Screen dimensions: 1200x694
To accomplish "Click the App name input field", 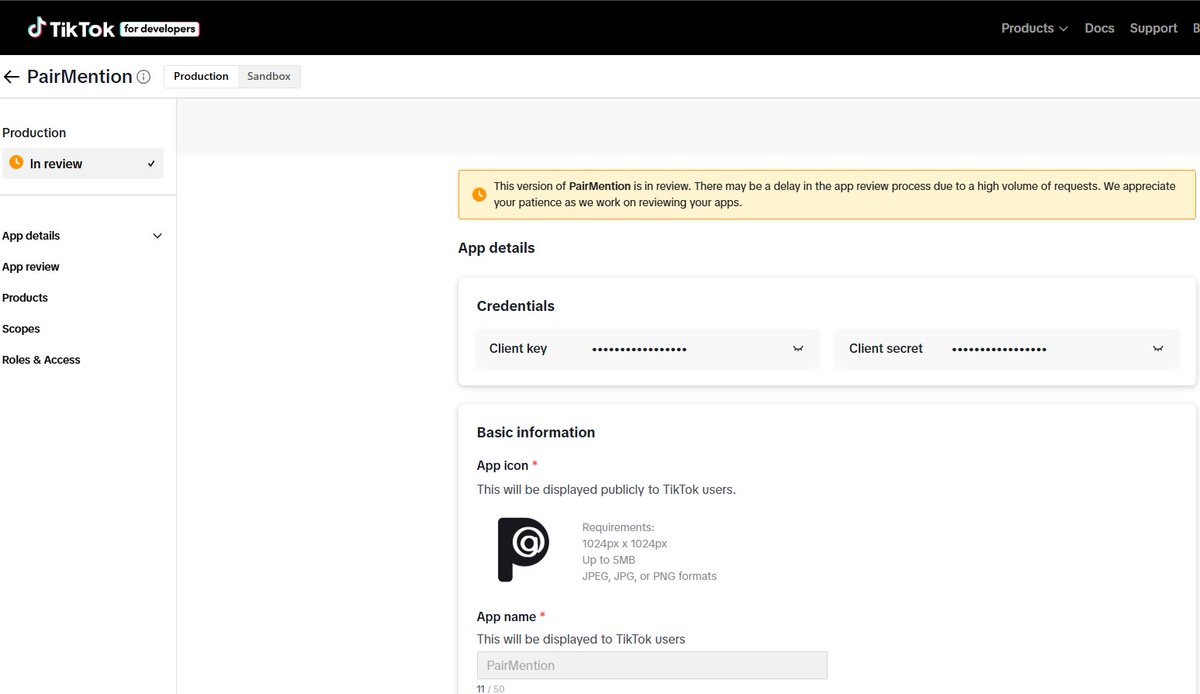I will [x=652, y=665].
